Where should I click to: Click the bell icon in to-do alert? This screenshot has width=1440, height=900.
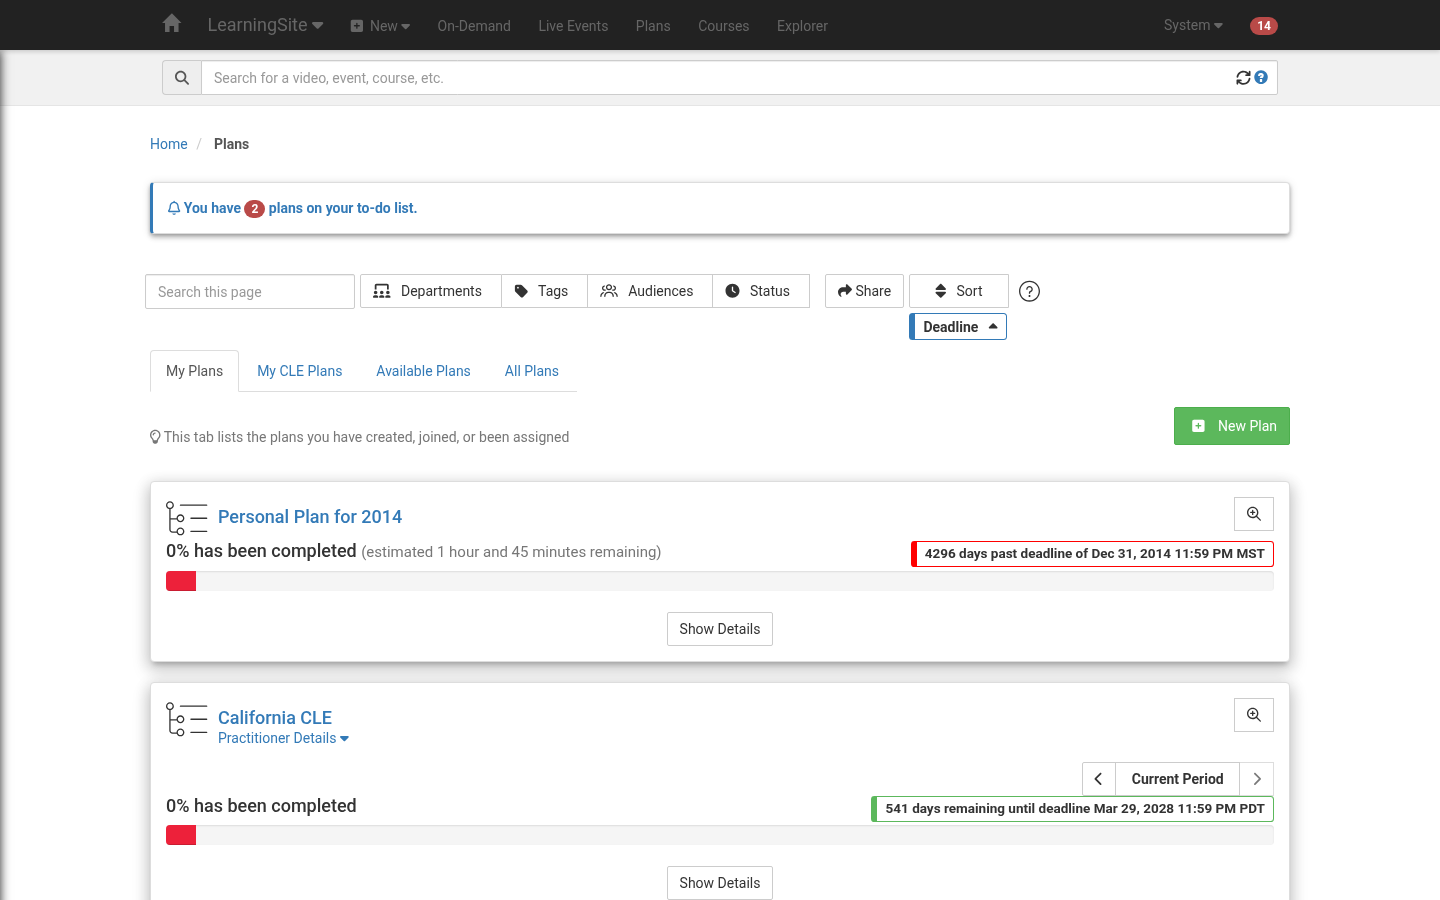[x=174, y=208]
